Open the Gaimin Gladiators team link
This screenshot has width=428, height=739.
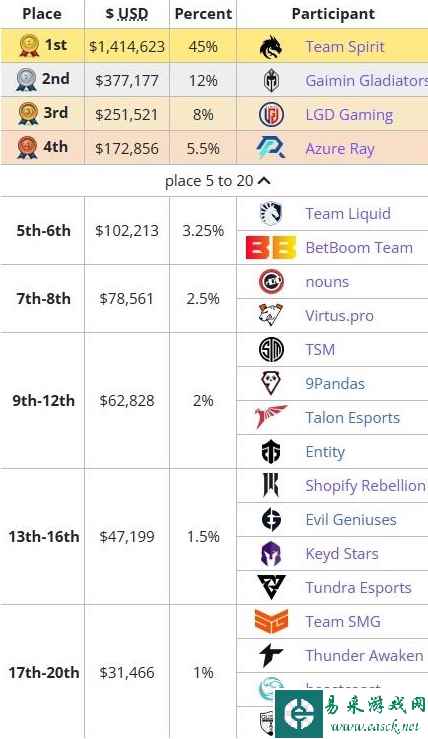pyautogui.click(x=366, y=81)
